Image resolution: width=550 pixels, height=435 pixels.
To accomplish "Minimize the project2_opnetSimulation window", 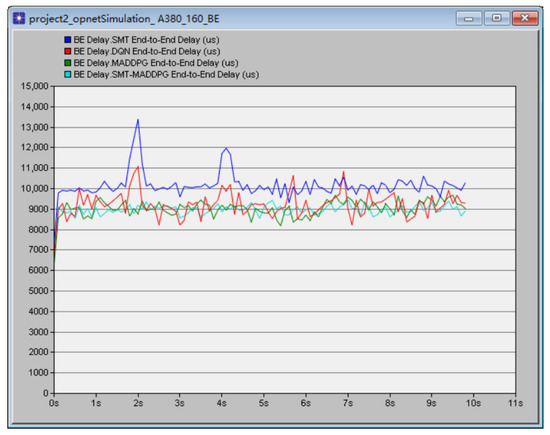I will pos(469,18).
